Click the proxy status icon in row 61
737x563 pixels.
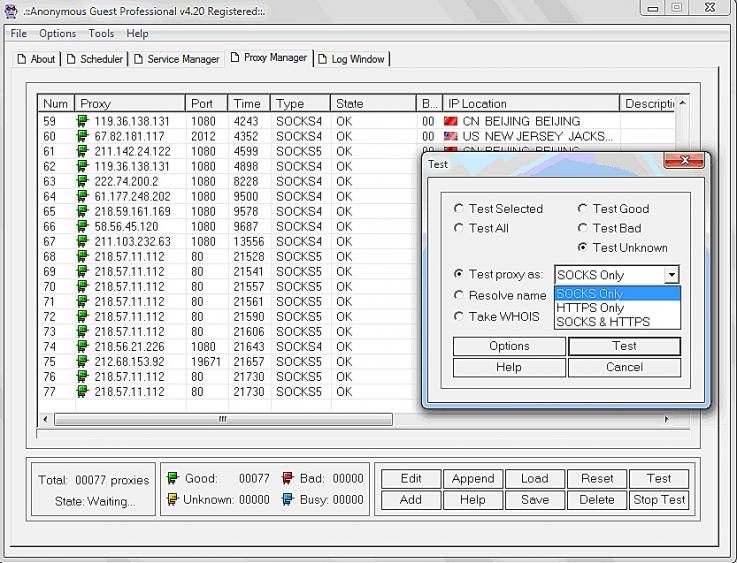point(82,151)
